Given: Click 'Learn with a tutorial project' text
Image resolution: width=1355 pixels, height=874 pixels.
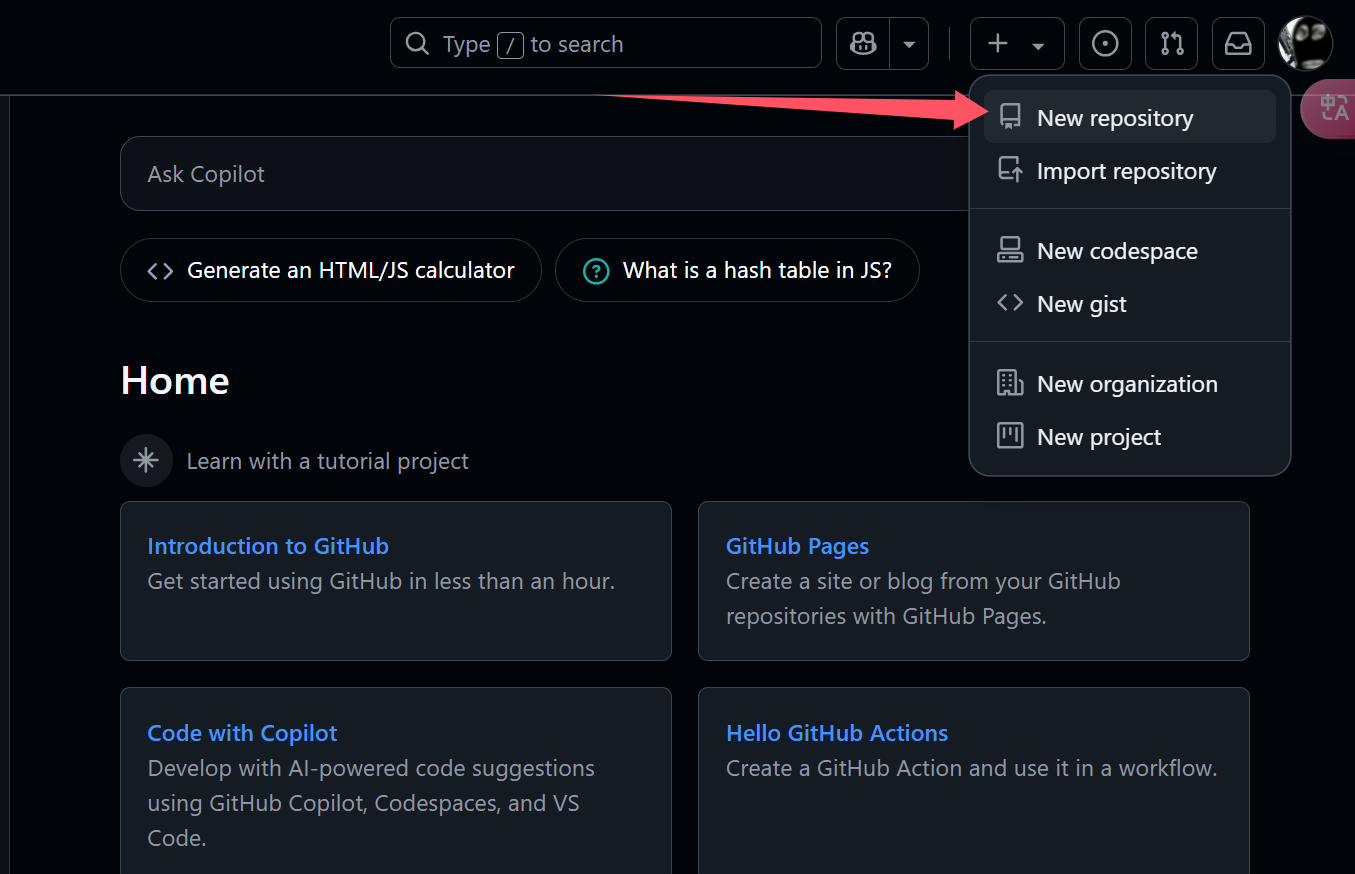Looking at the screenshot, I should 328,461.
